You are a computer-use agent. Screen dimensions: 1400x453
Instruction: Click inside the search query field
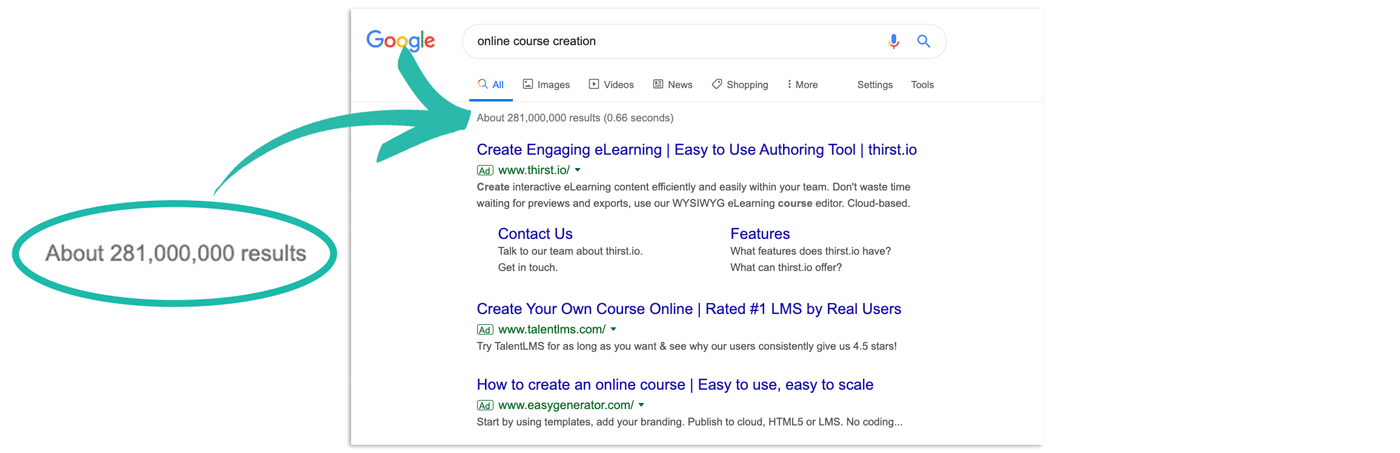tap(670, 42)
